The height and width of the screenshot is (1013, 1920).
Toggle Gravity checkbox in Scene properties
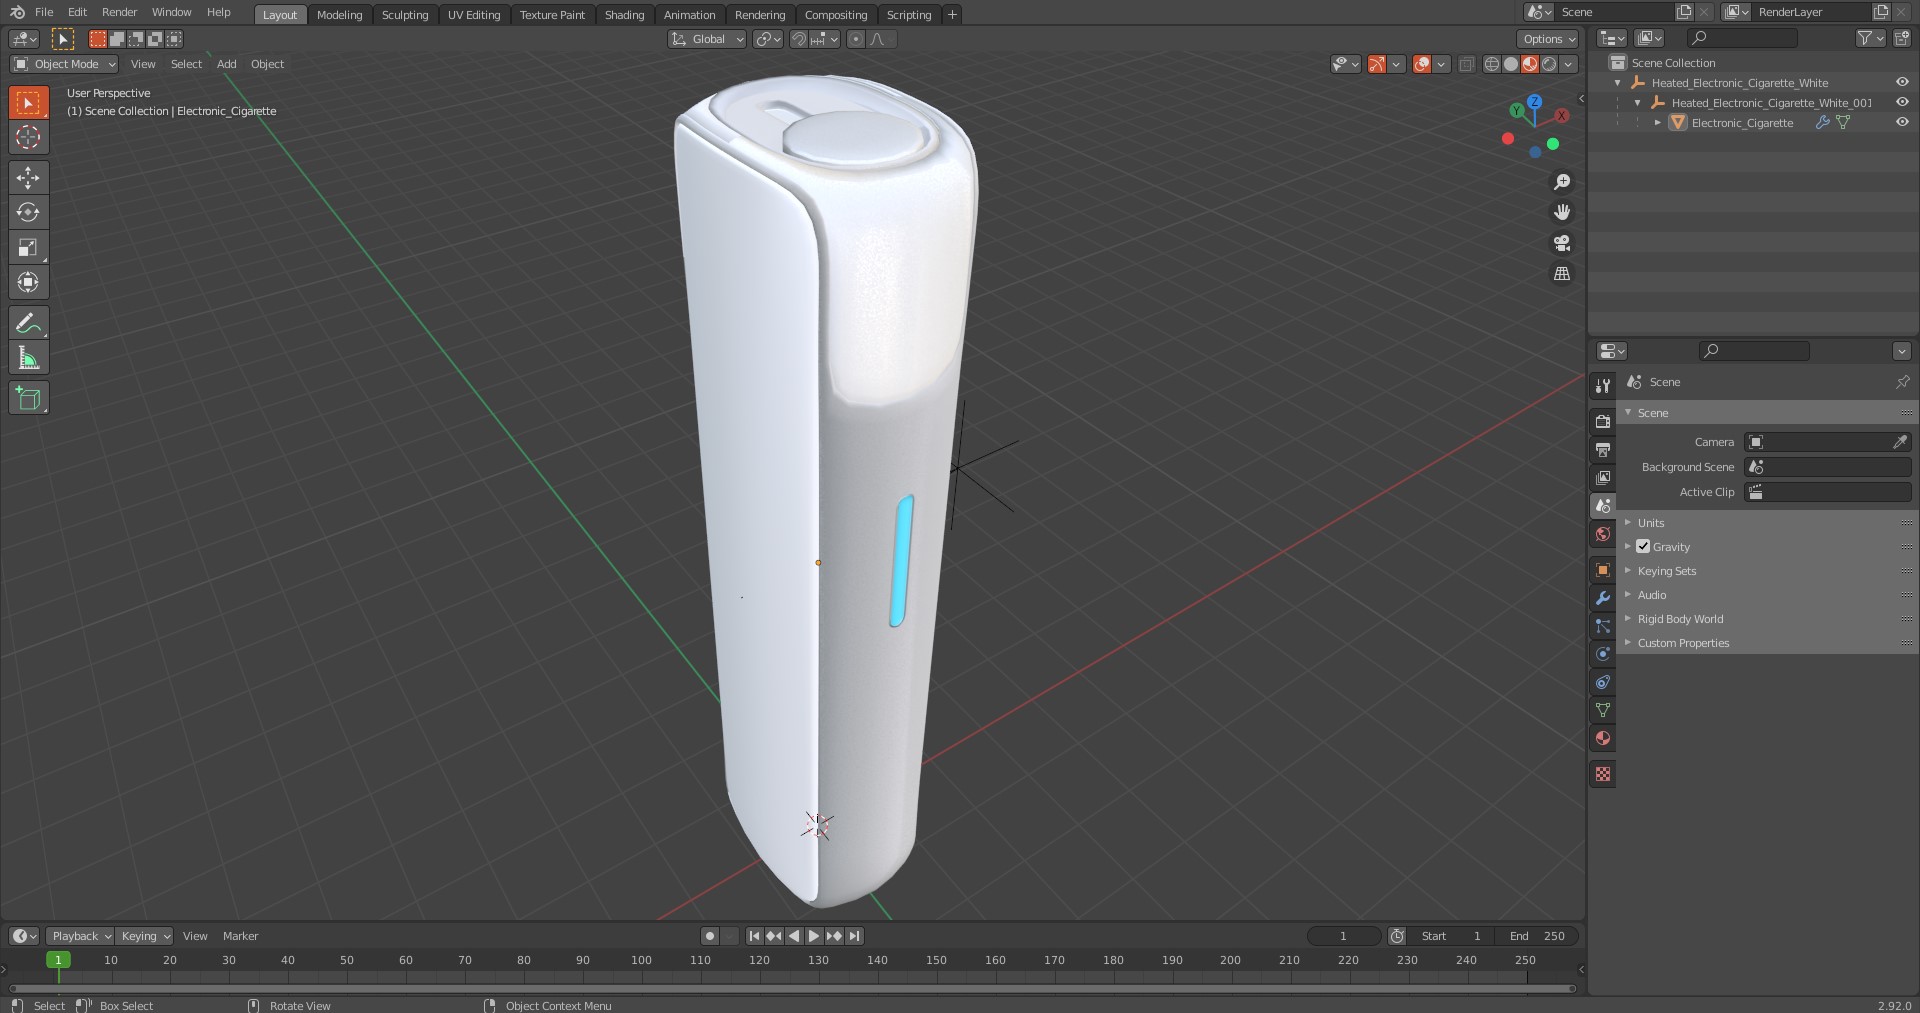point(1643,546)
